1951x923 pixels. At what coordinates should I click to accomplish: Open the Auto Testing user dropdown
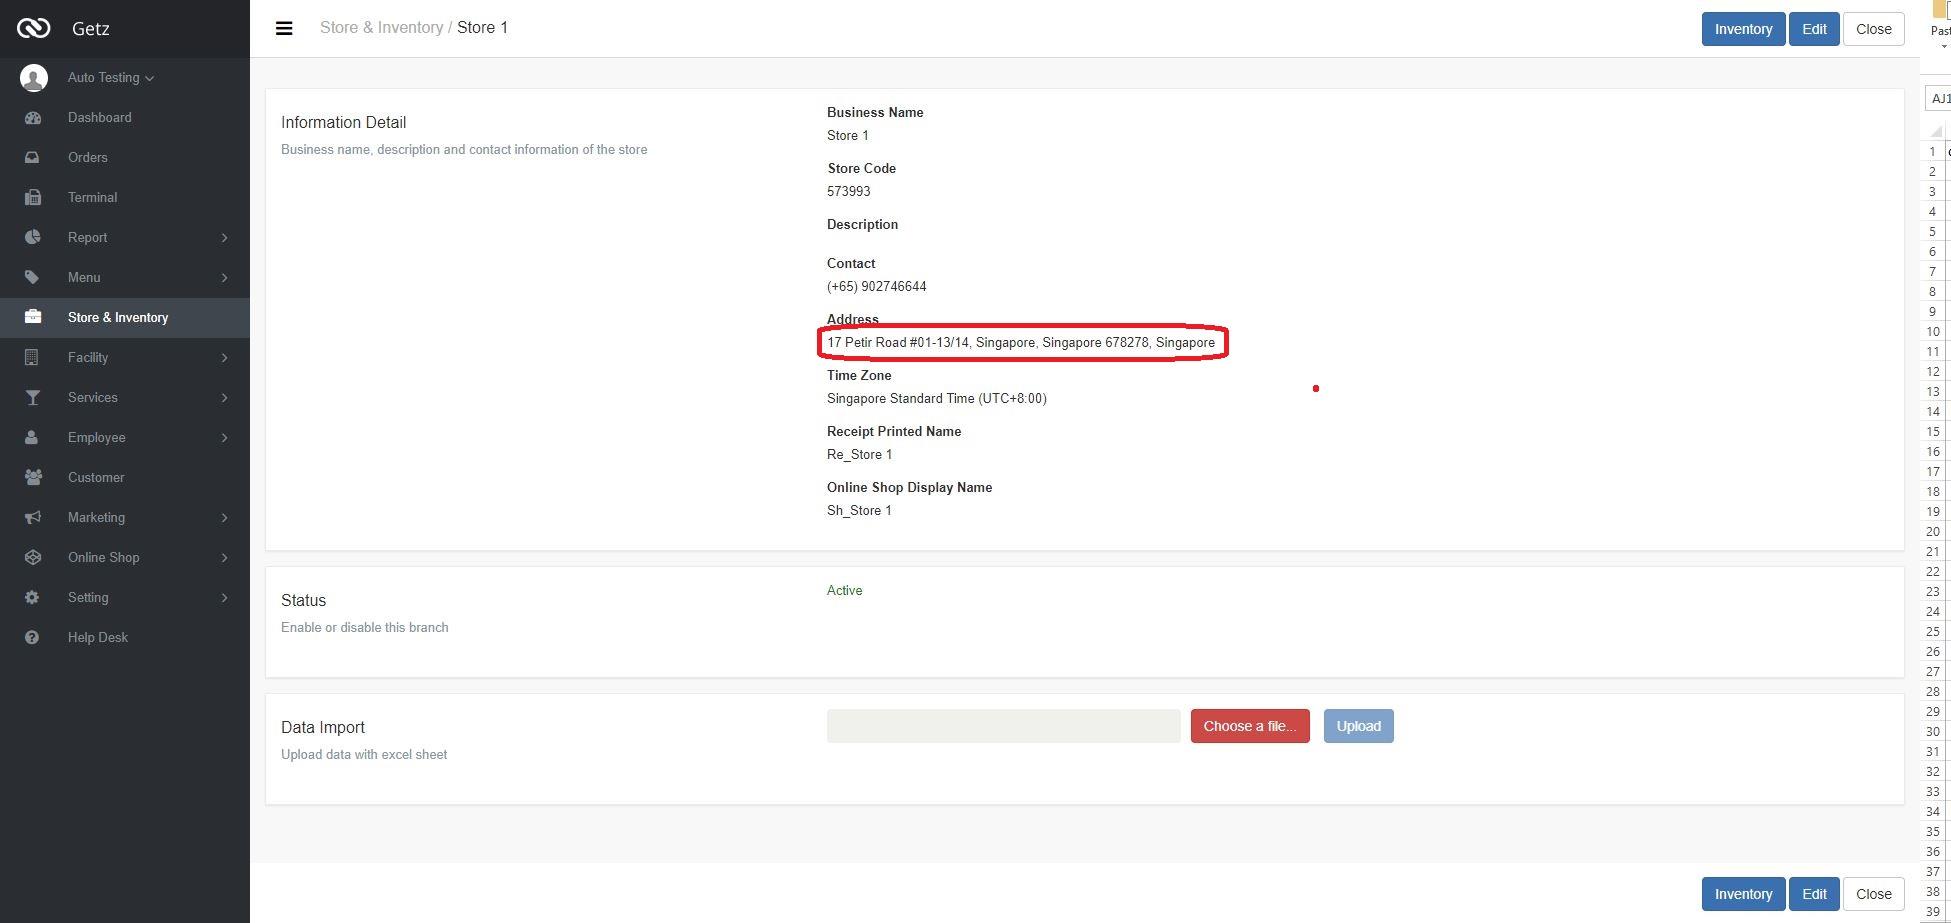coord(110,78)
